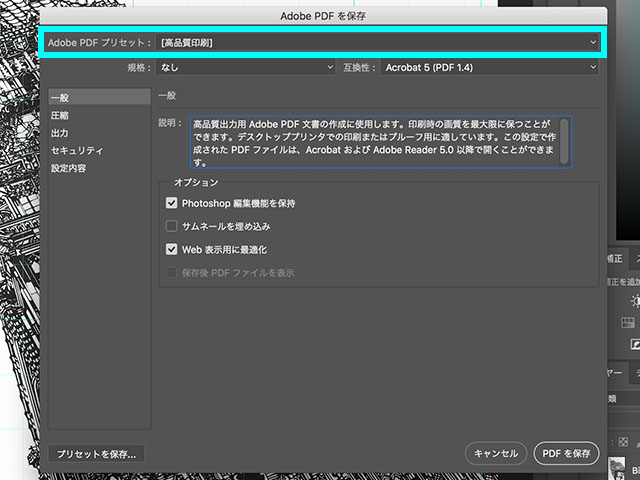Open the 規格 dropdown showing なし

(245, 67)
